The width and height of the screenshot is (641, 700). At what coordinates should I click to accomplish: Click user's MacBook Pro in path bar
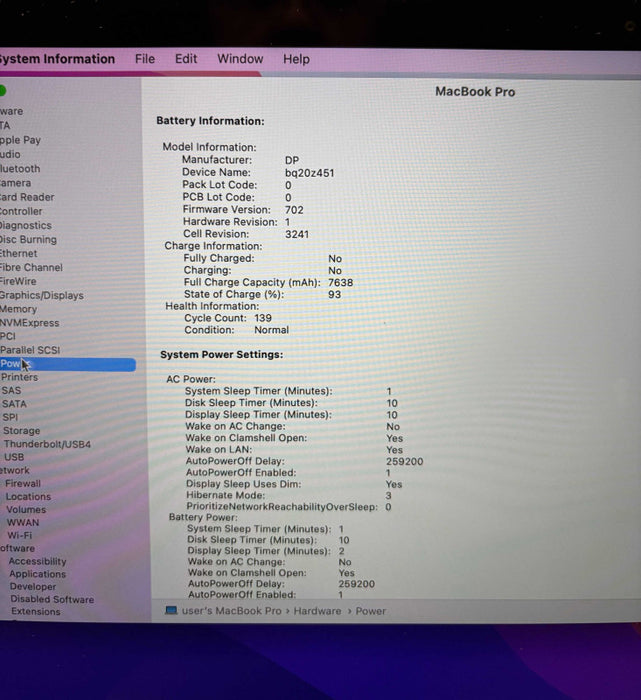click(x=231, y=611)
